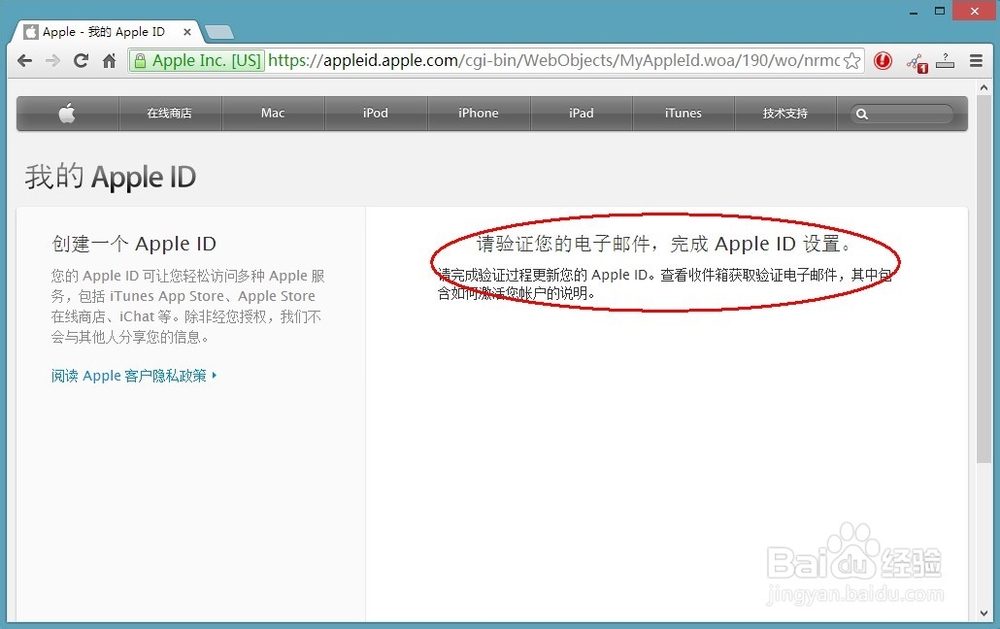Minimize the browser window
The image size is (1000, 629).
[x=913, y=11]
